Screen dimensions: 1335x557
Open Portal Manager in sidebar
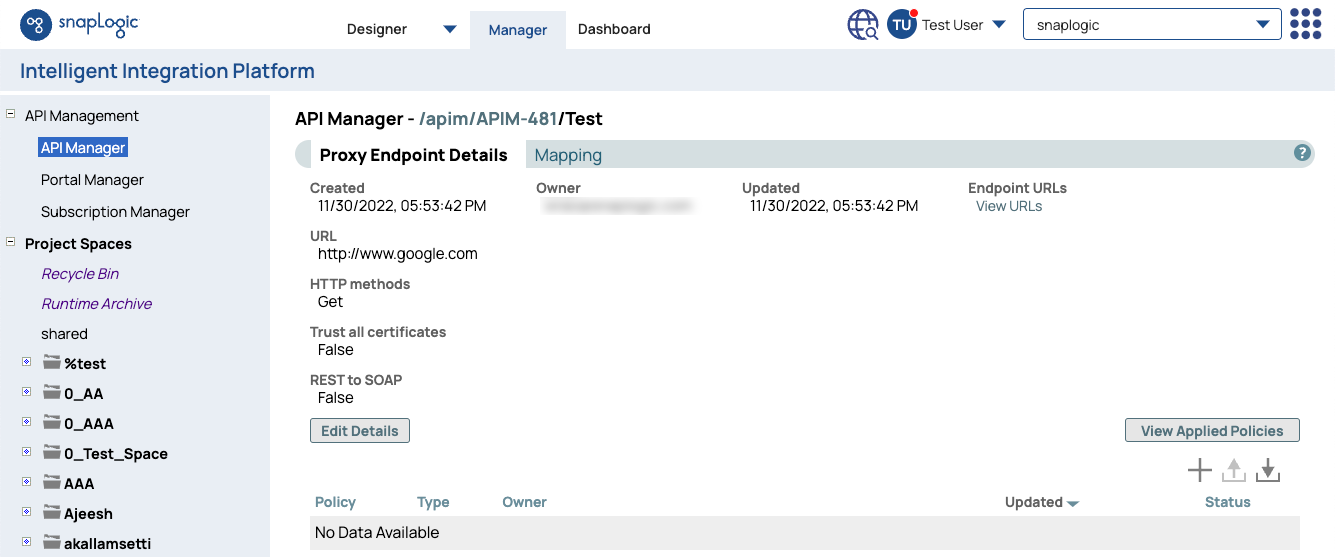pos(92,180)
